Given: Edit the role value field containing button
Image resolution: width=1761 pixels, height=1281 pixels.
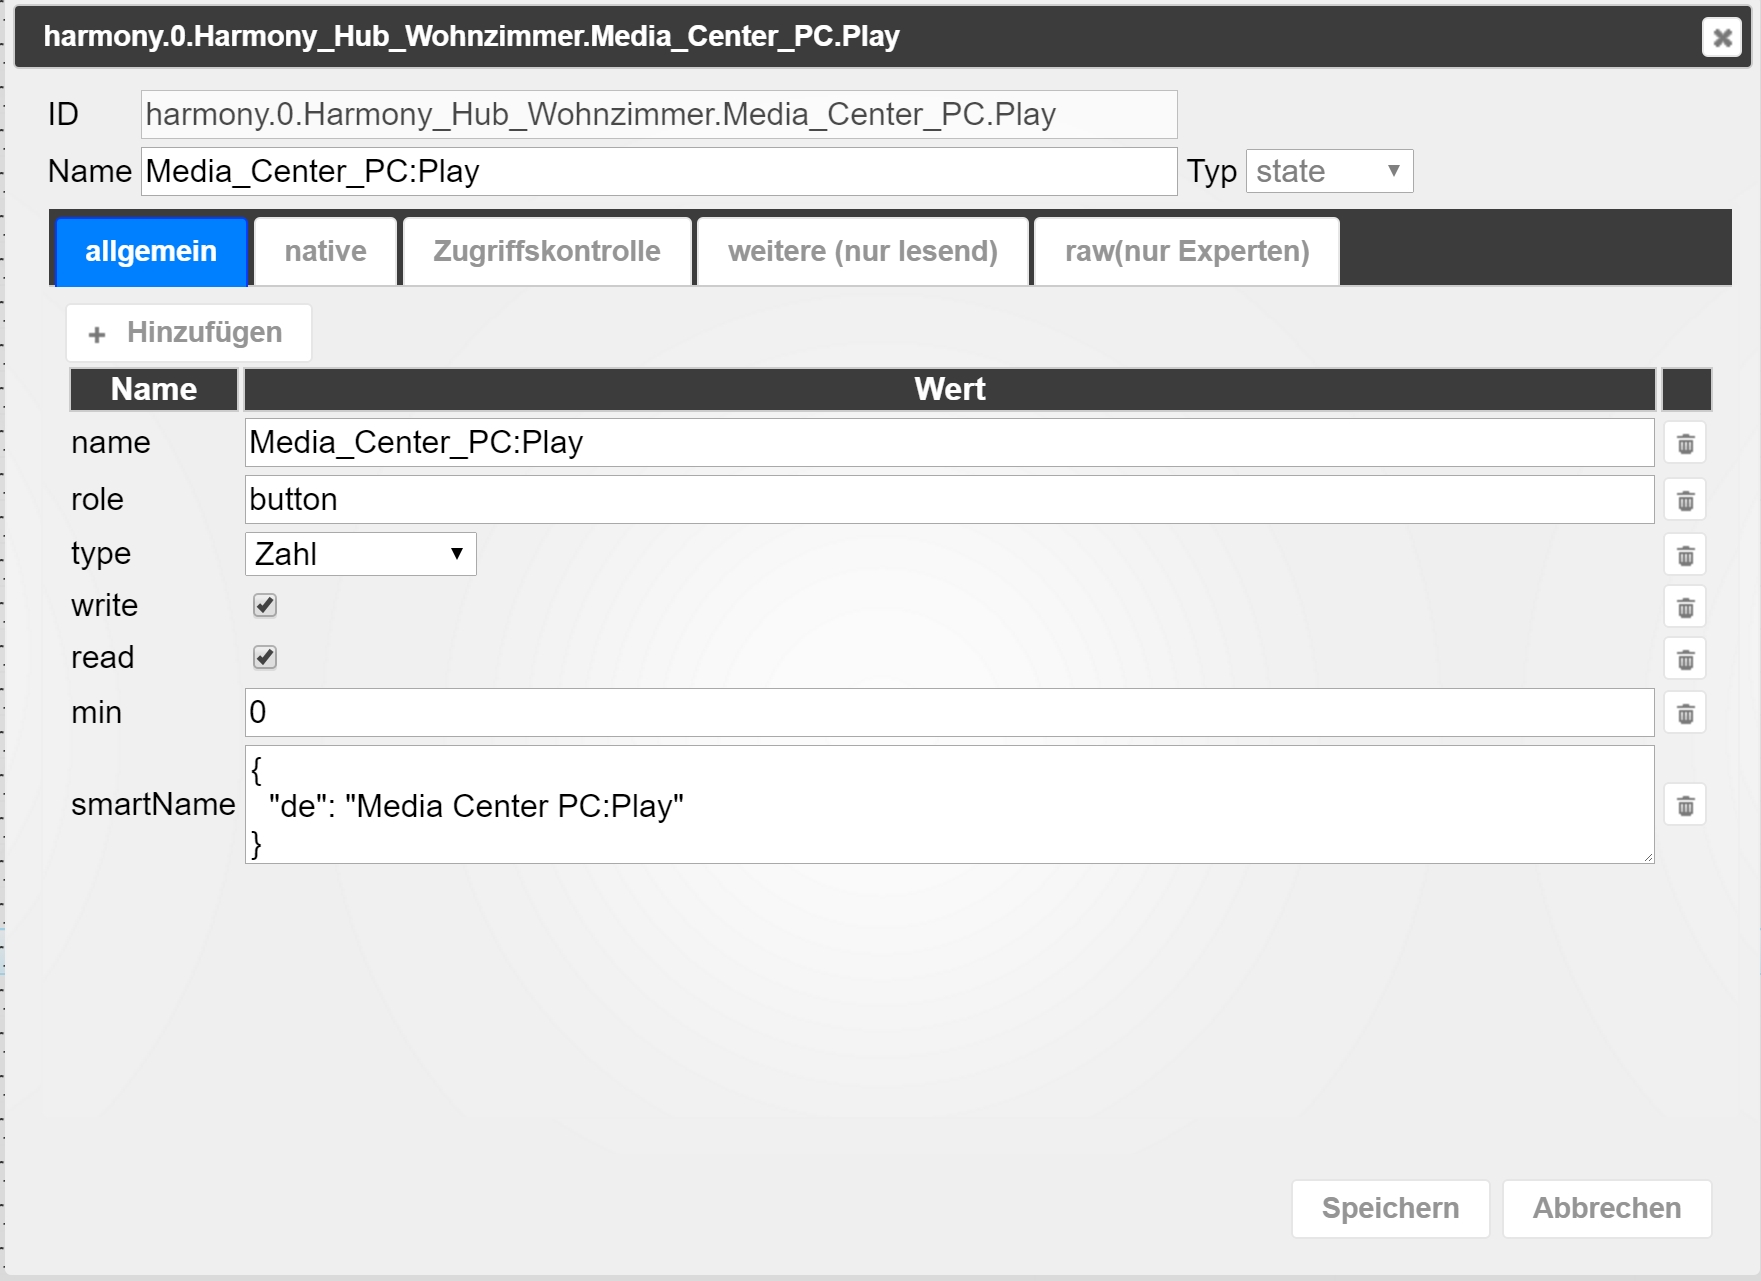Looking at the screenshot, I should (x=950, y=499).
